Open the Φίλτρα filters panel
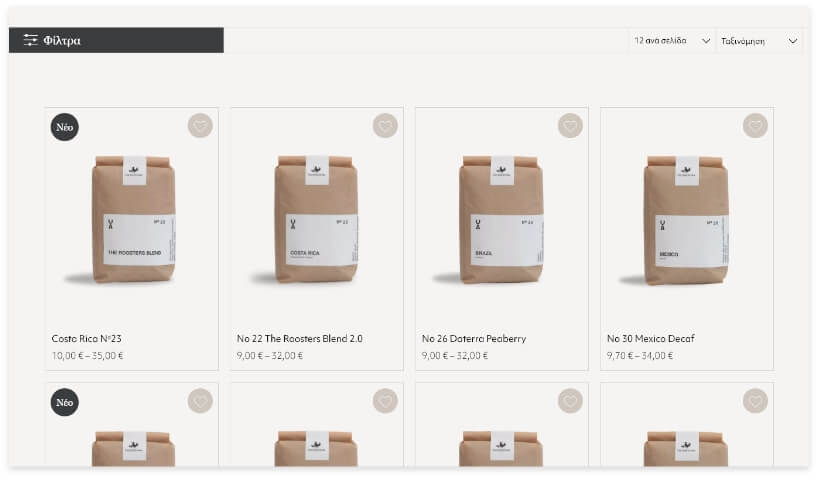Viewport: 818px width, 479px height. pyautogui.click(x=116, y=40)
